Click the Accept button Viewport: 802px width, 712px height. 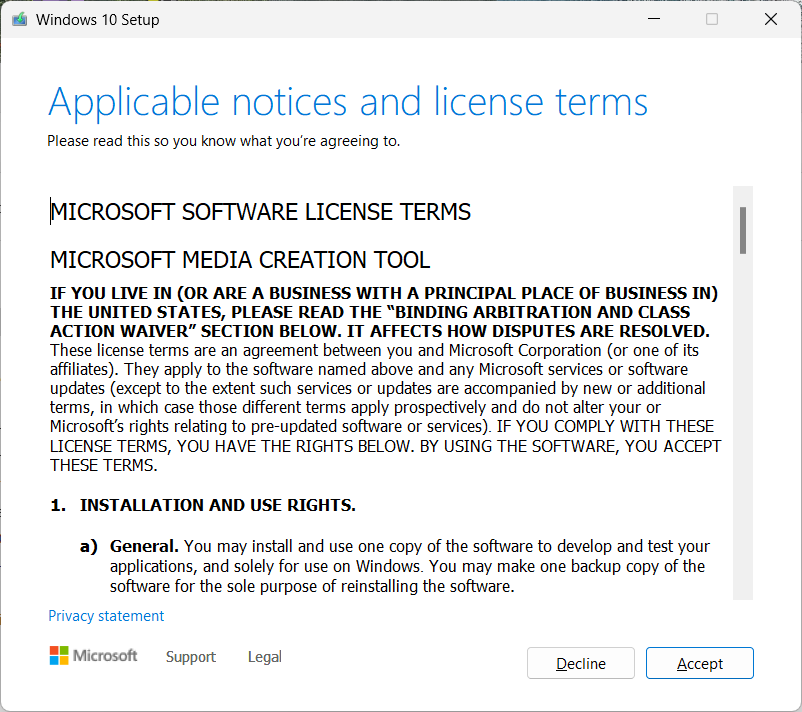pyautogui.click(x=699, y=663)
